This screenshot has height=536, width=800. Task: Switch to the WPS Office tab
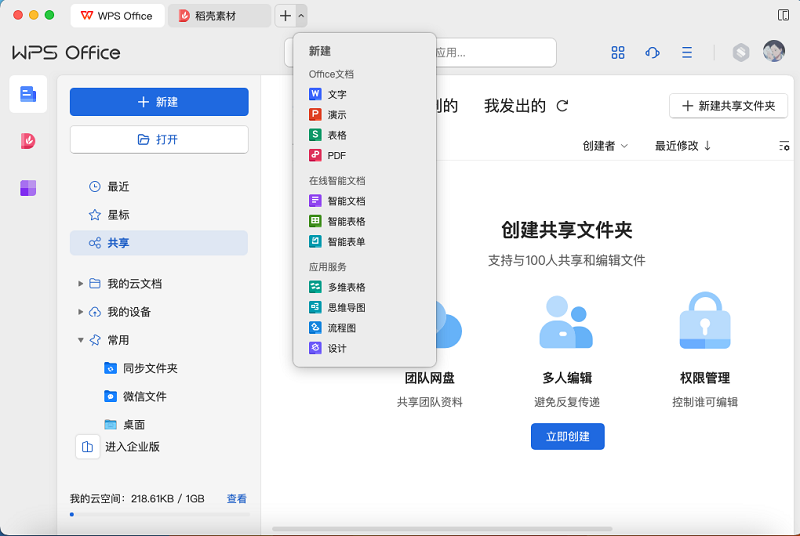coord(117,16)
